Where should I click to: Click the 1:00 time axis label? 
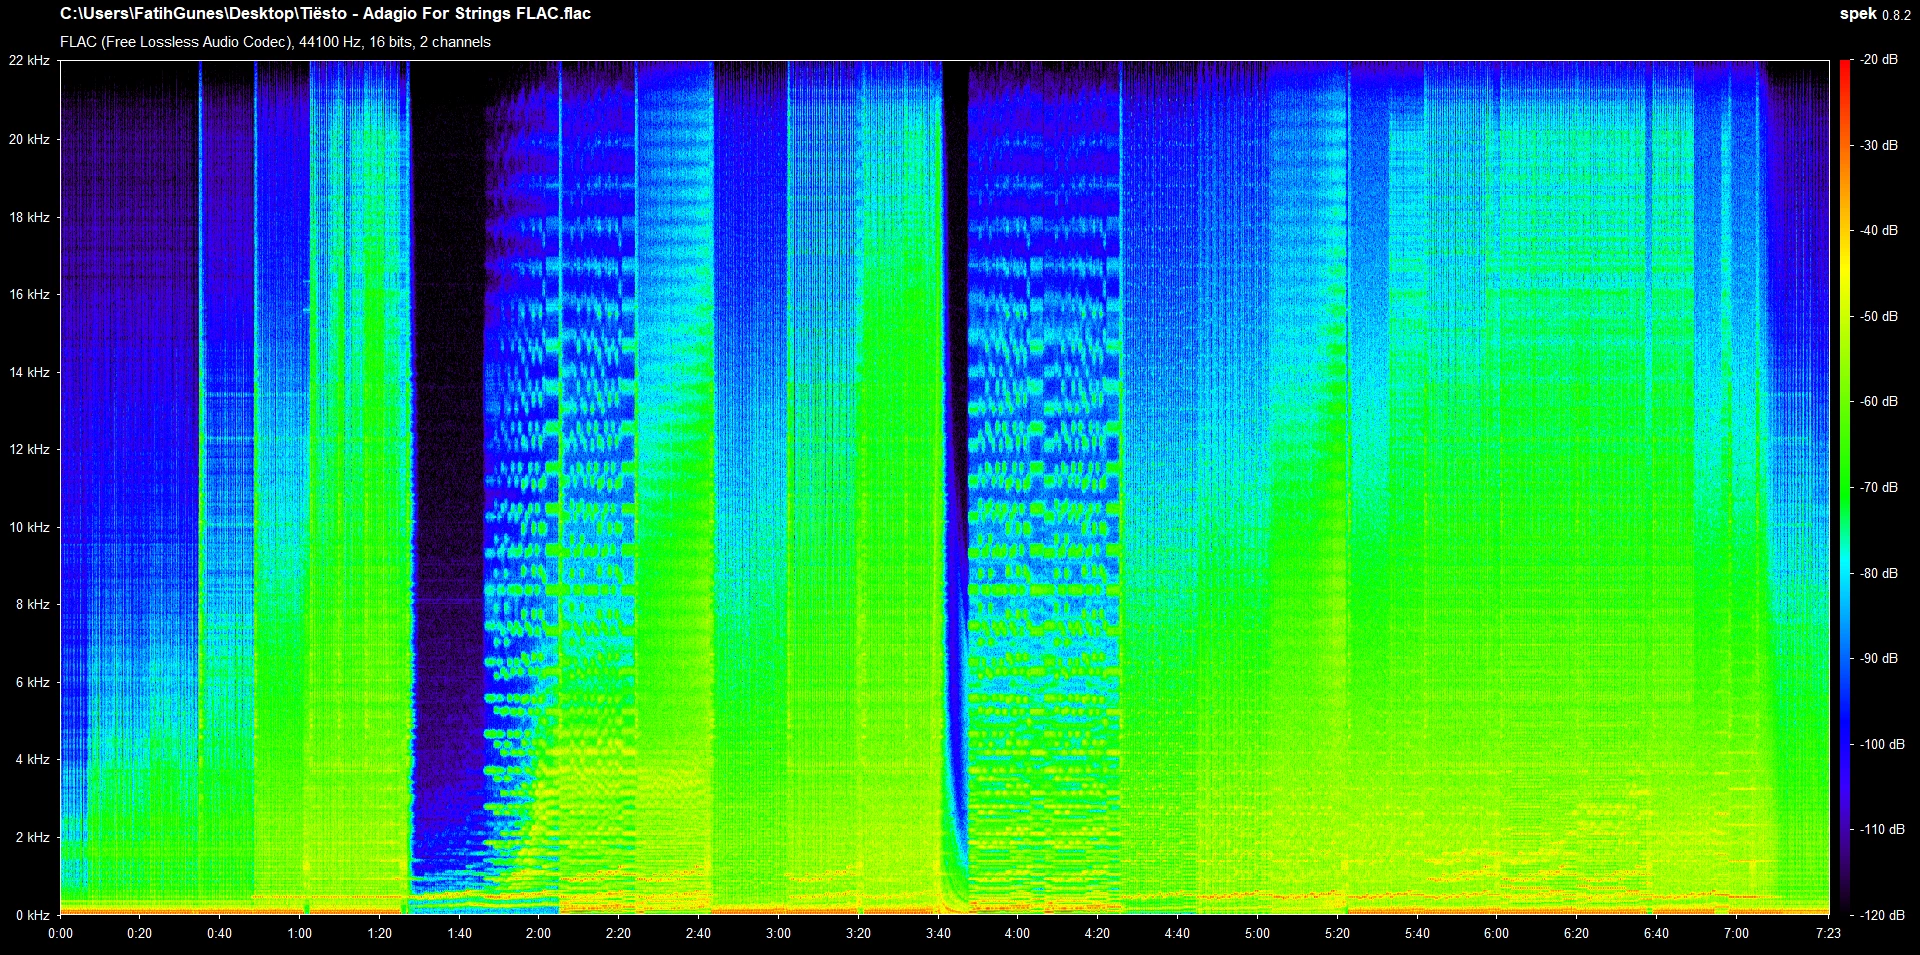click(299, 934)
